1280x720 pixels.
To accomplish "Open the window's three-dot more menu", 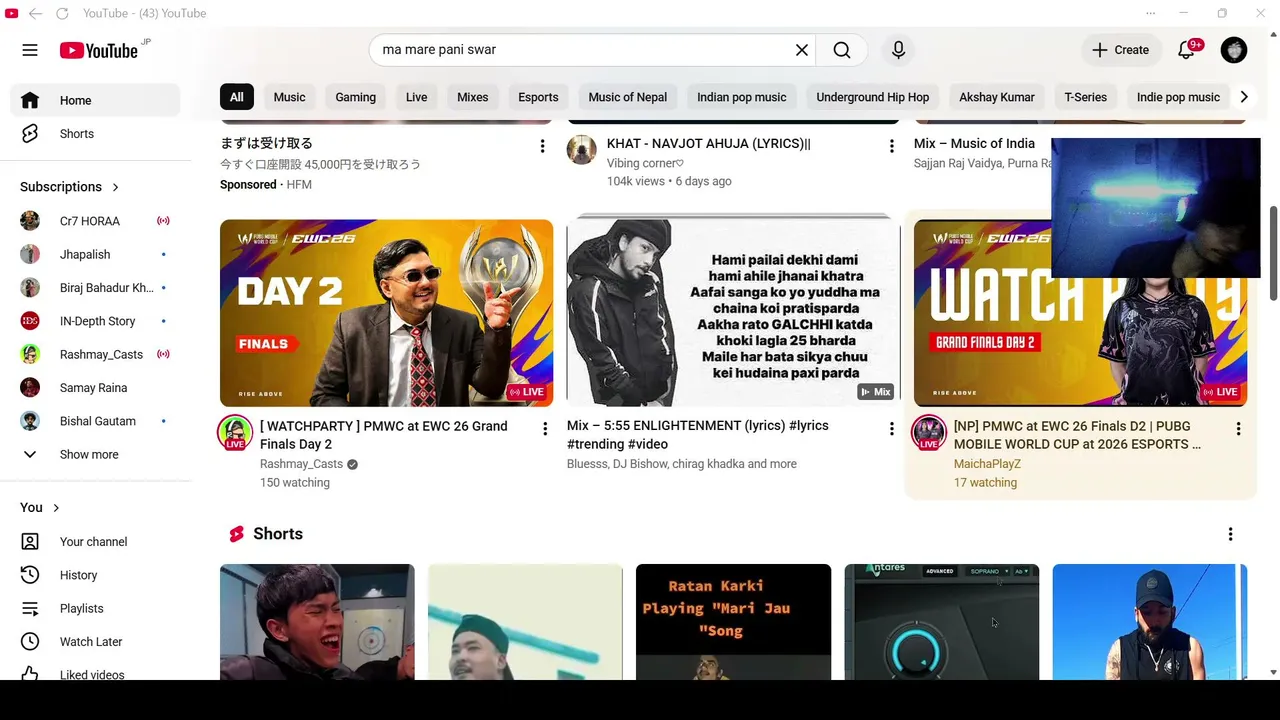I will click(1151, 13).
